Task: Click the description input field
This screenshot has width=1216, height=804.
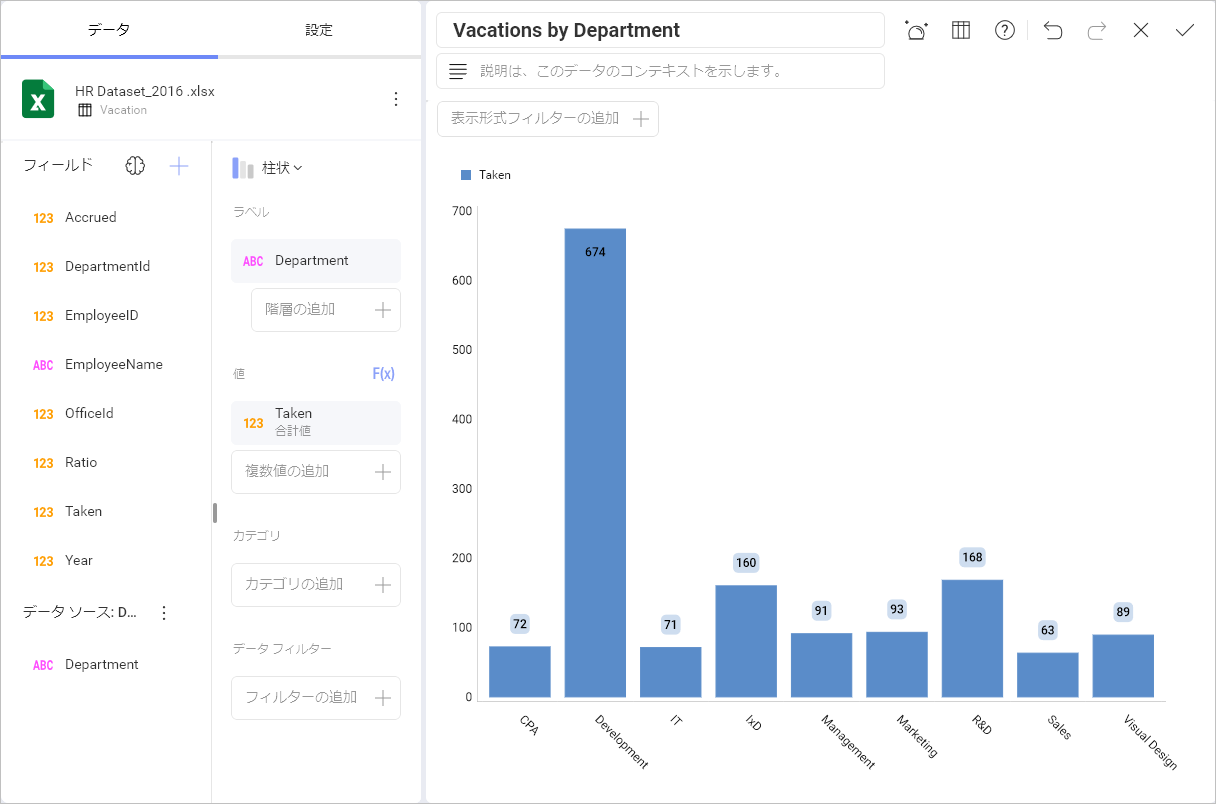Action: pos(660,71)
